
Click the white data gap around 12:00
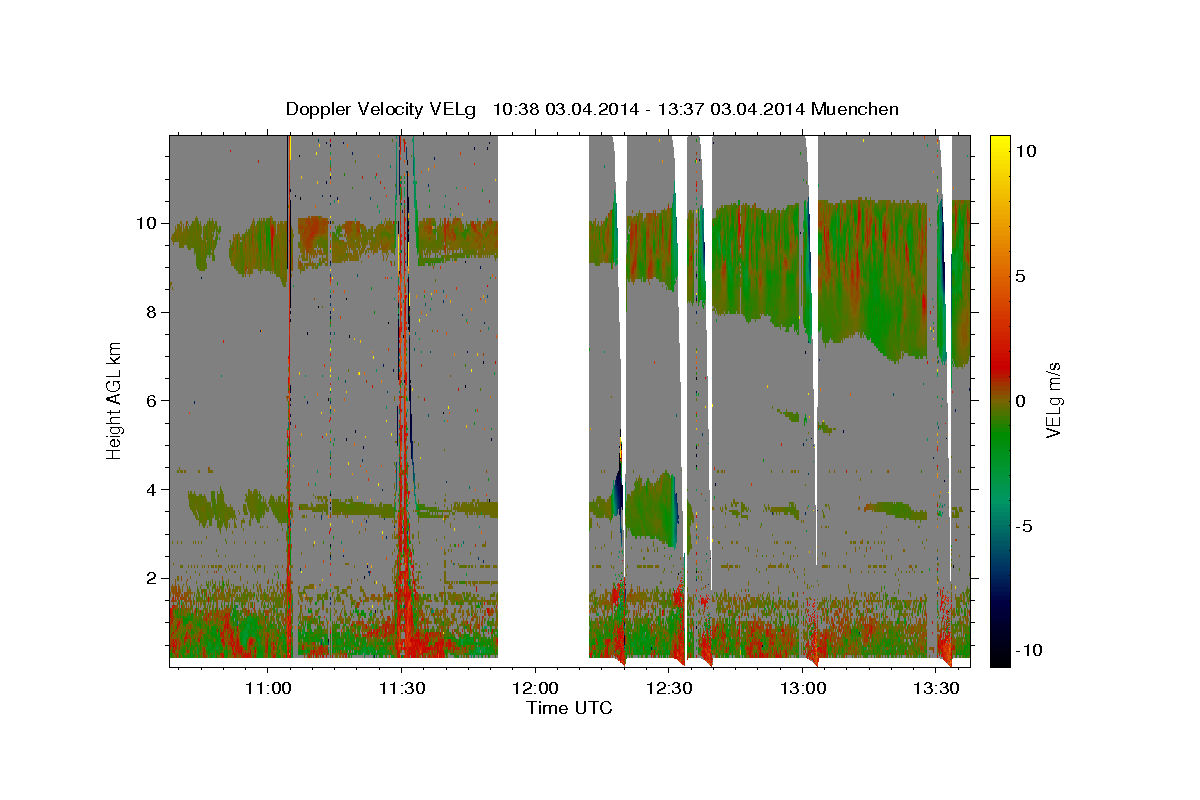click(x=543, y=400)
